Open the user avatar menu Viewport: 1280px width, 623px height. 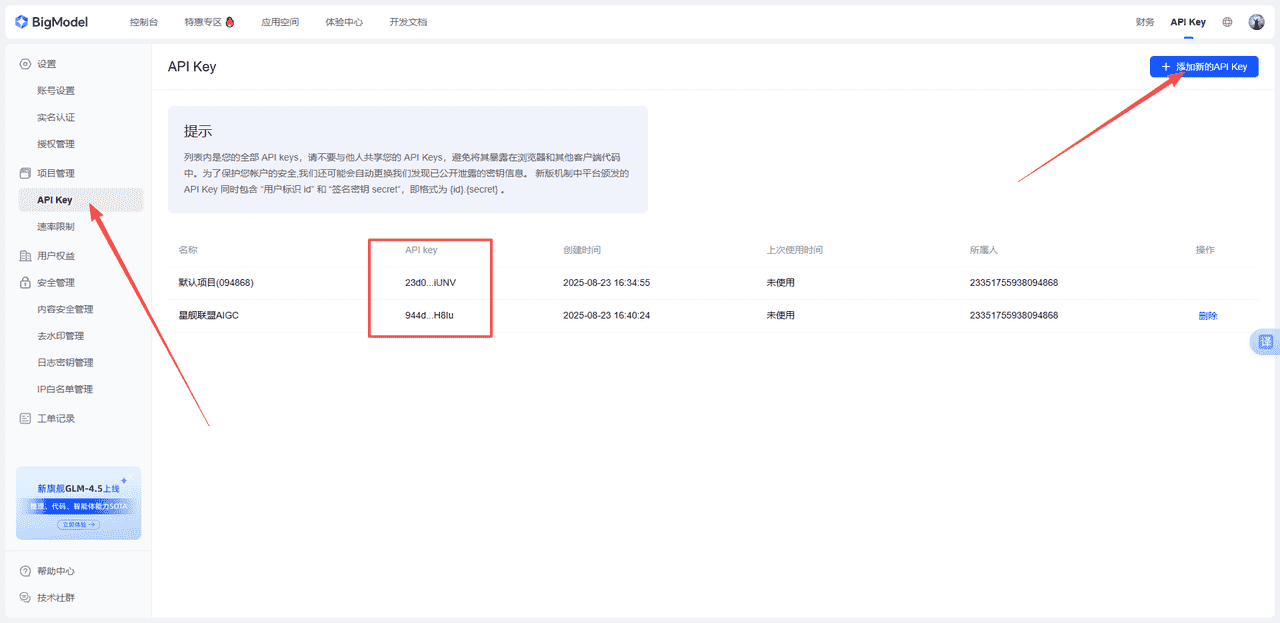click(x=1256, y=21)
